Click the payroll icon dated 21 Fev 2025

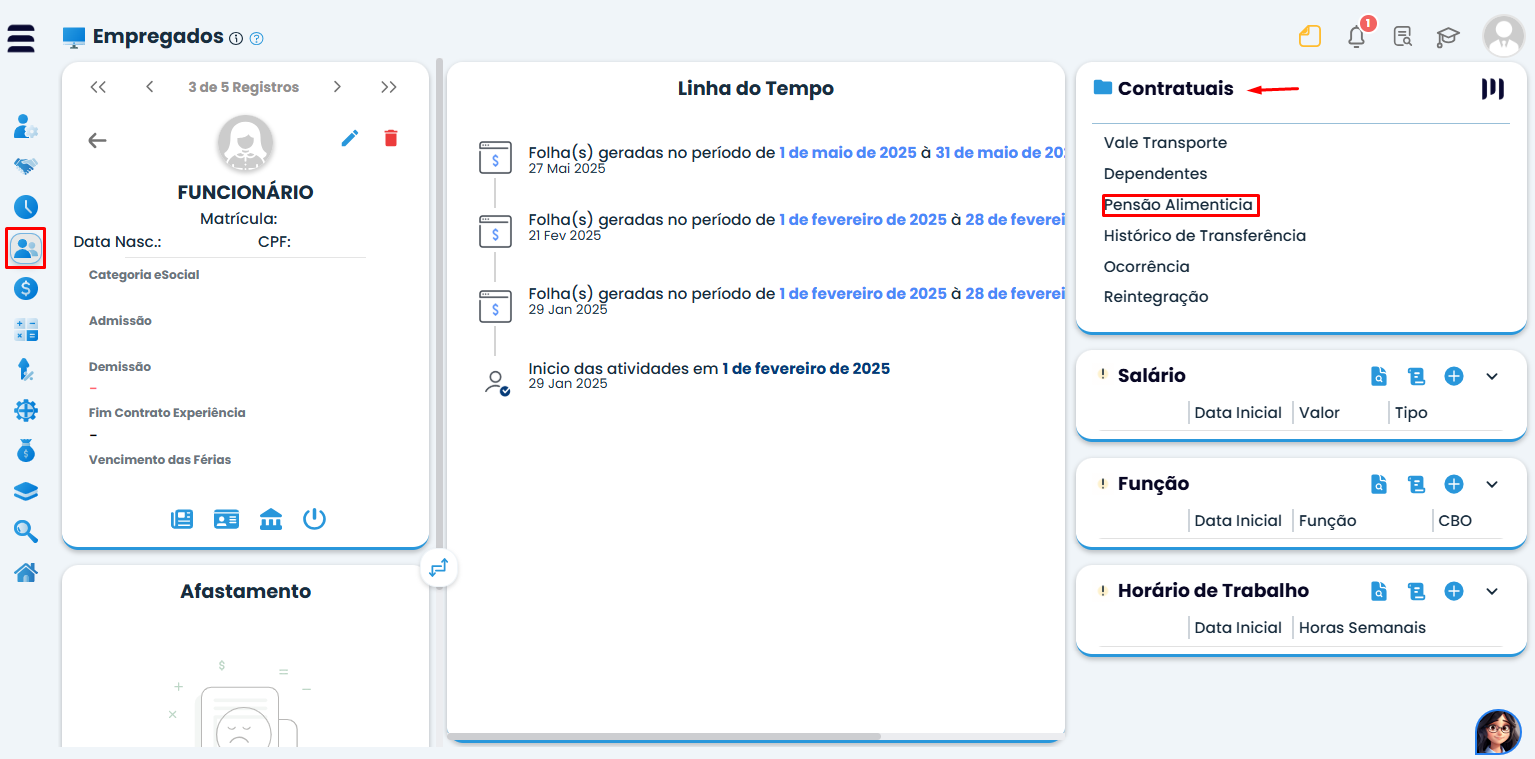(x=495, y=232)
